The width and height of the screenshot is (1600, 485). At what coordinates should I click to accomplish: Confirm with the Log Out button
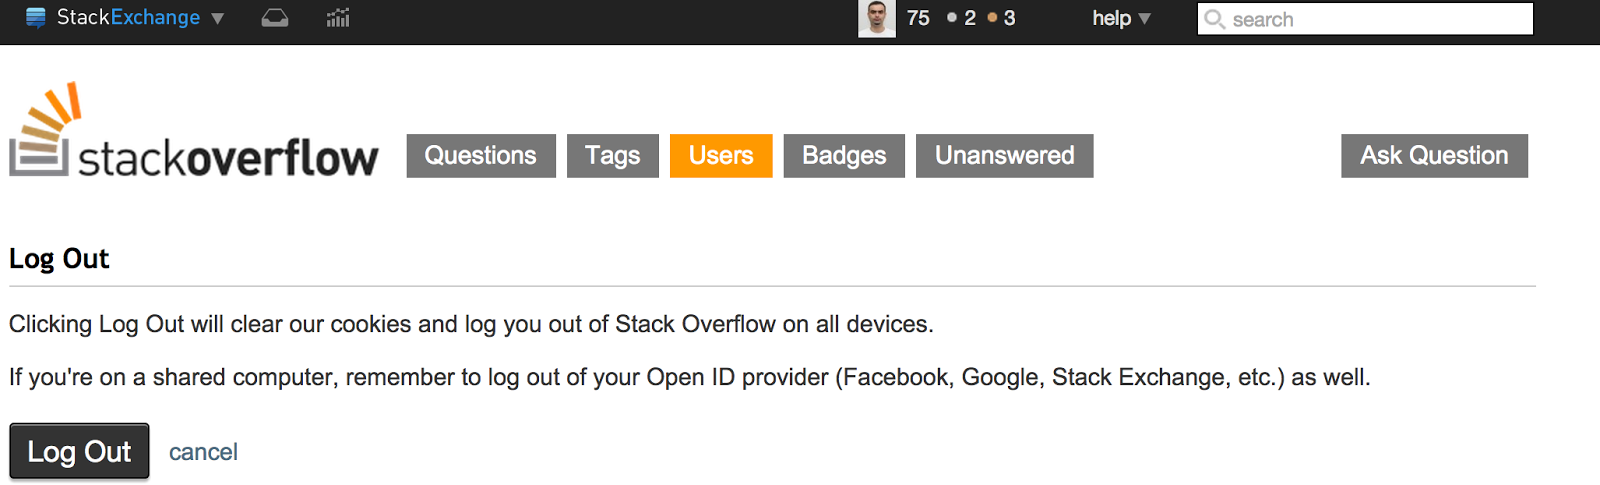79,451
